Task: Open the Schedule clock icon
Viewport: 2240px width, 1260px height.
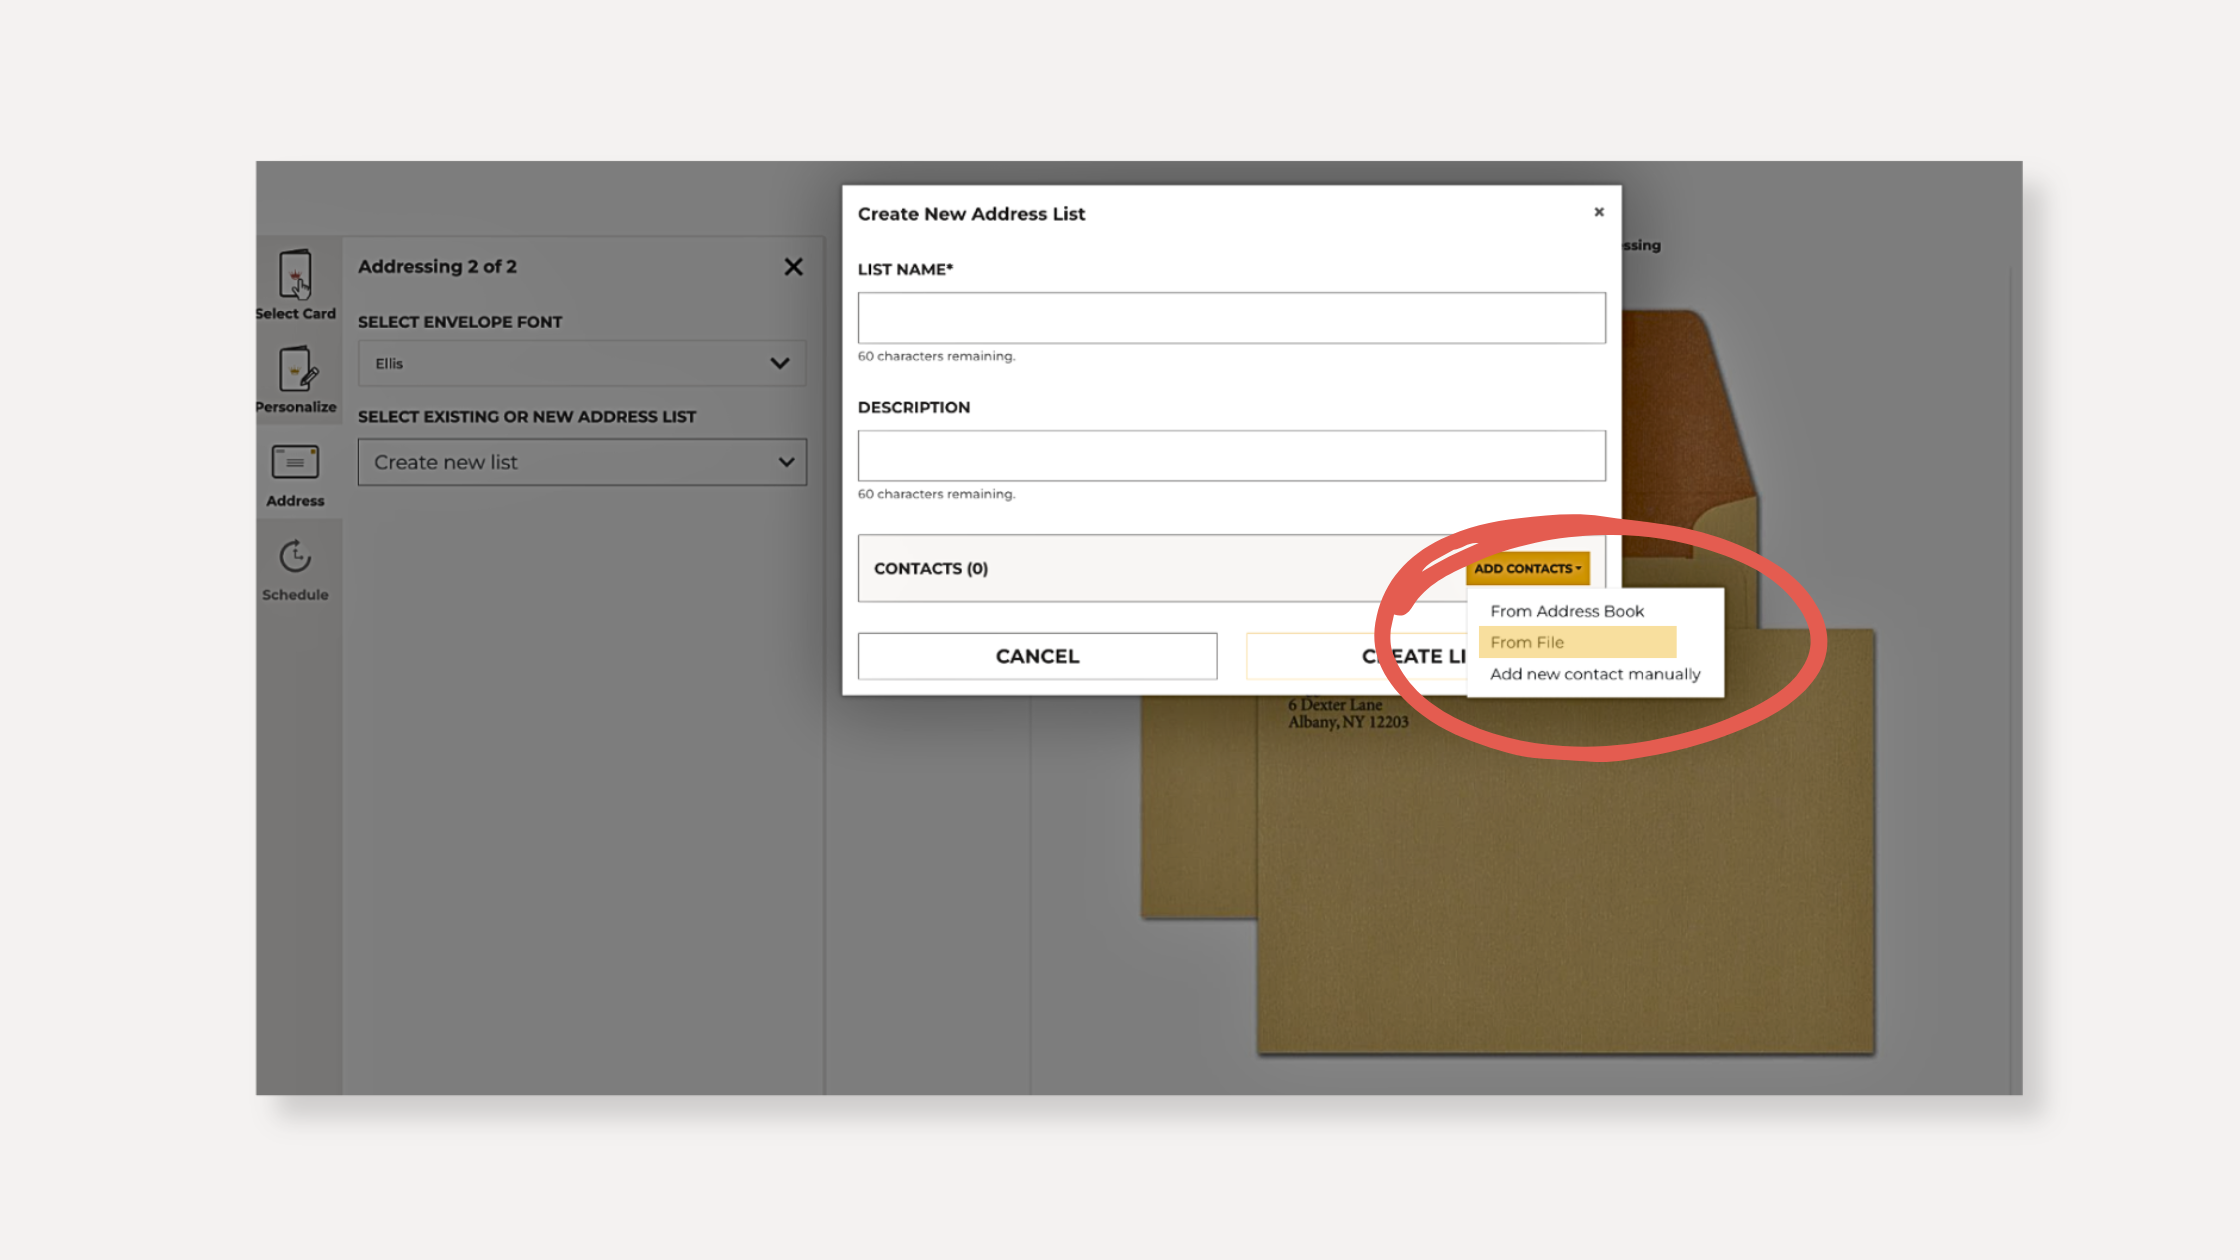Action: tap(295, 557)
